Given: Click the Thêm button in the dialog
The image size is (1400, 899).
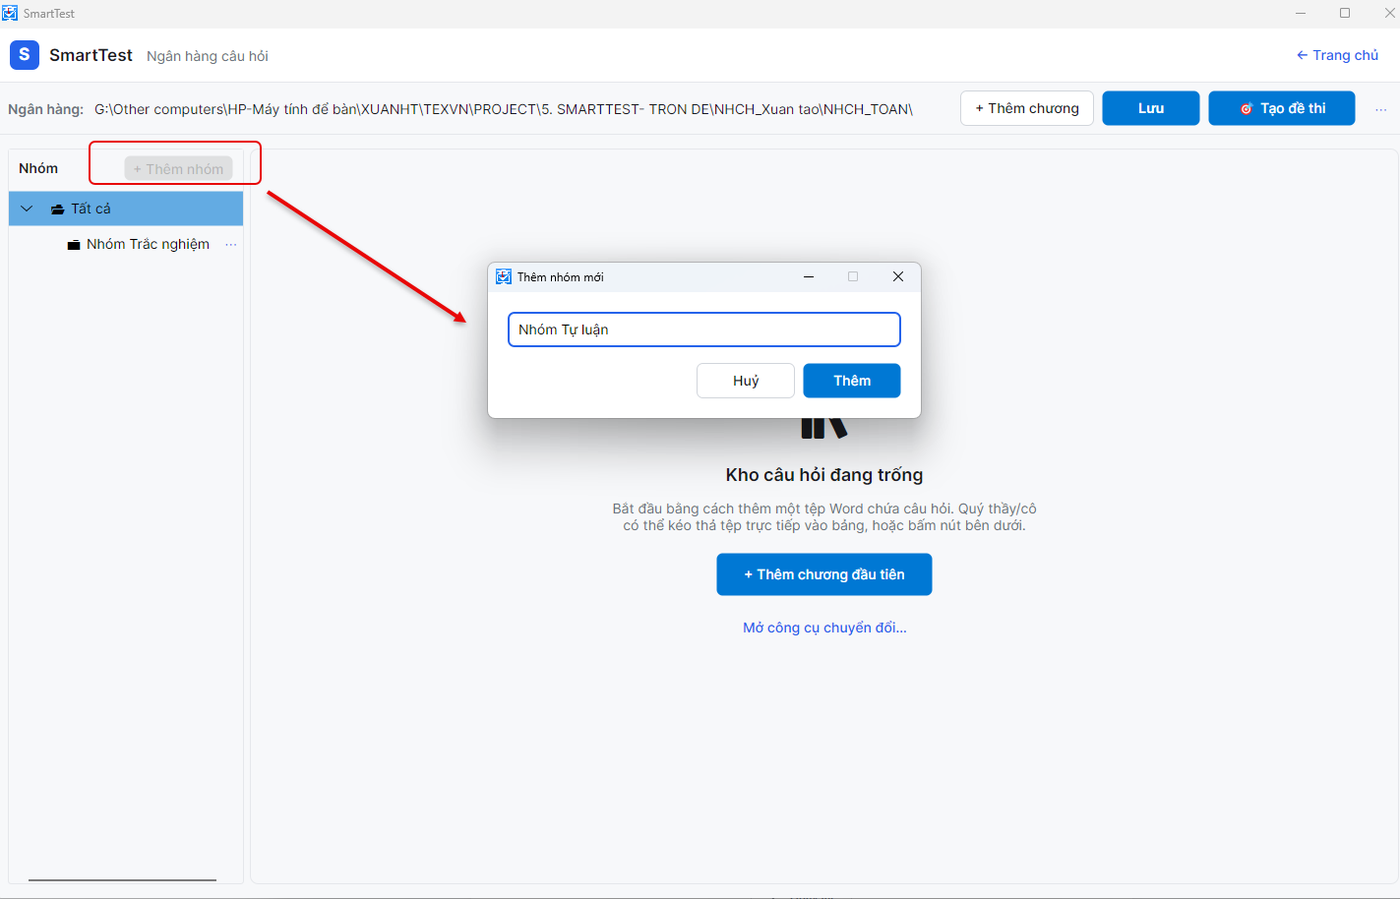Looking at the screenshot, I should click(x=852, y=381).
